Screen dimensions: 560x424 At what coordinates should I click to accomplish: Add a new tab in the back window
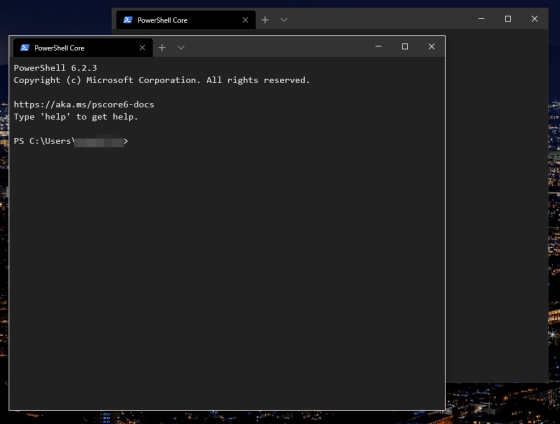click(265, 20)
